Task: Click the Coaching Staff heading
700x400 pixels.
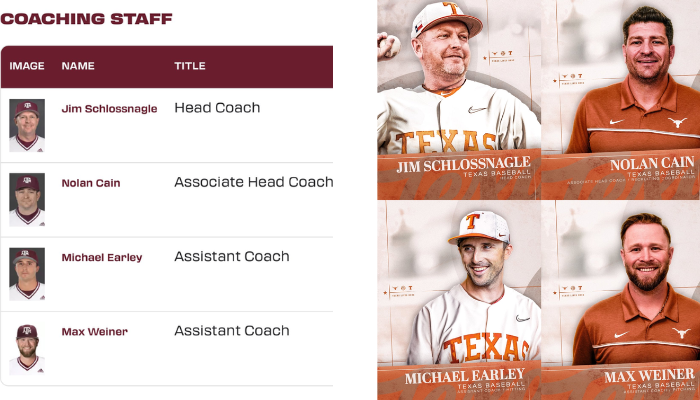Action: coord(86,19)
